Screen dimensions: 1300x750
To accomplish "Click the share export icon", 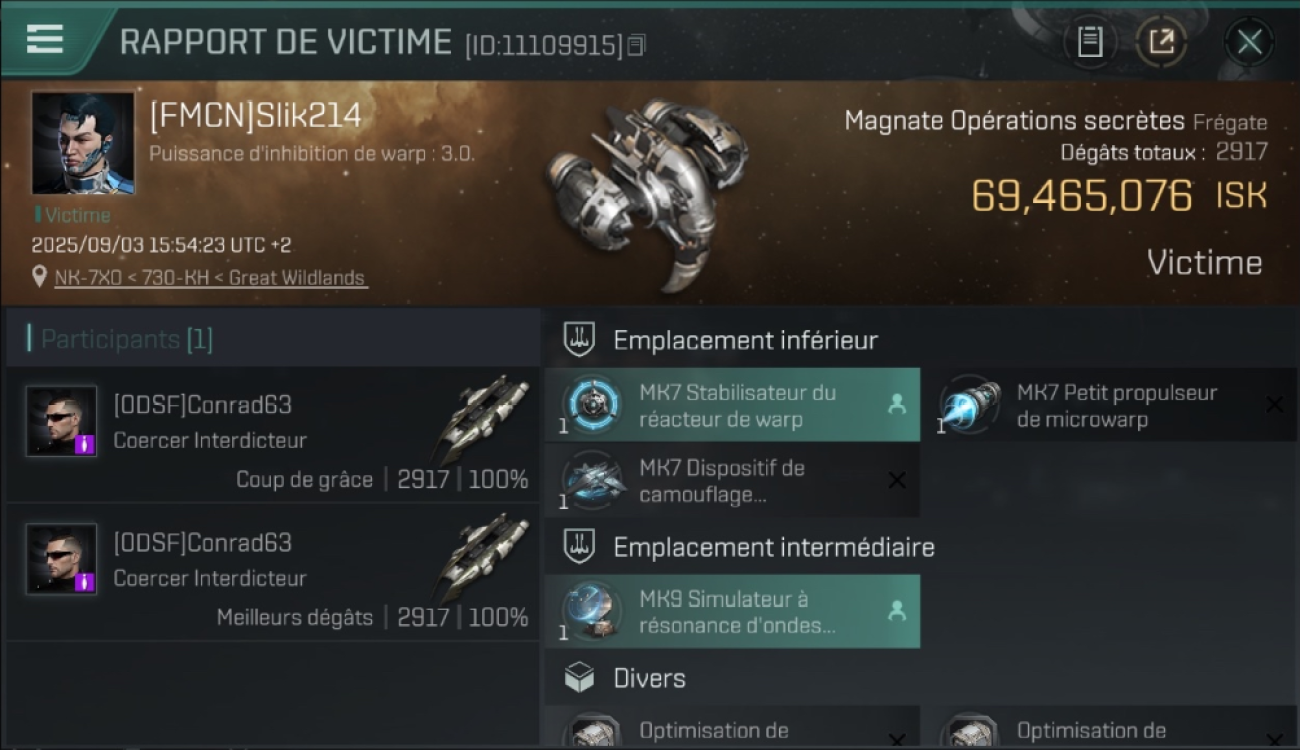I will tap(1161, 42).
